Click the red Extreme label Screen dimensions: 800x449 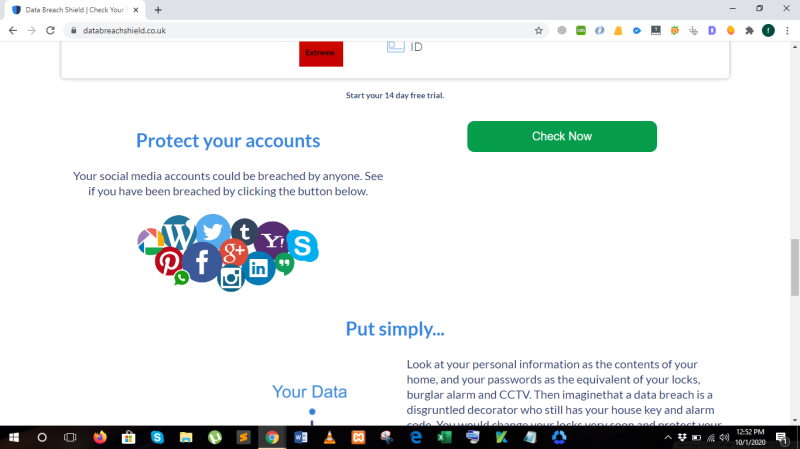[x=321, y=53]
